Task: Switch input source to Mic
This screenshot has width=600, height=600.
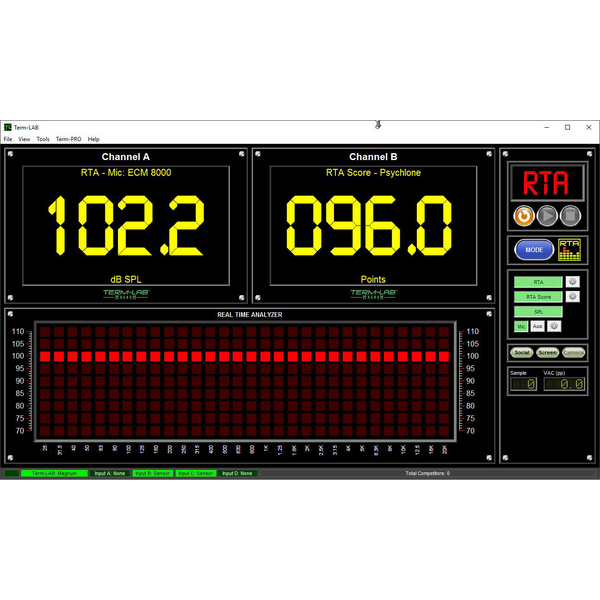Action: [521, 326]
